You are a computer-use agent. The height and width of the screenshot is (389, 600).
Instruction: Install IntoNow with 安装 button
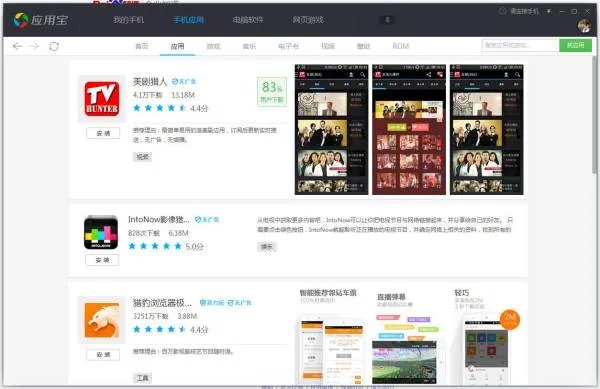click(x=102, y=260)
